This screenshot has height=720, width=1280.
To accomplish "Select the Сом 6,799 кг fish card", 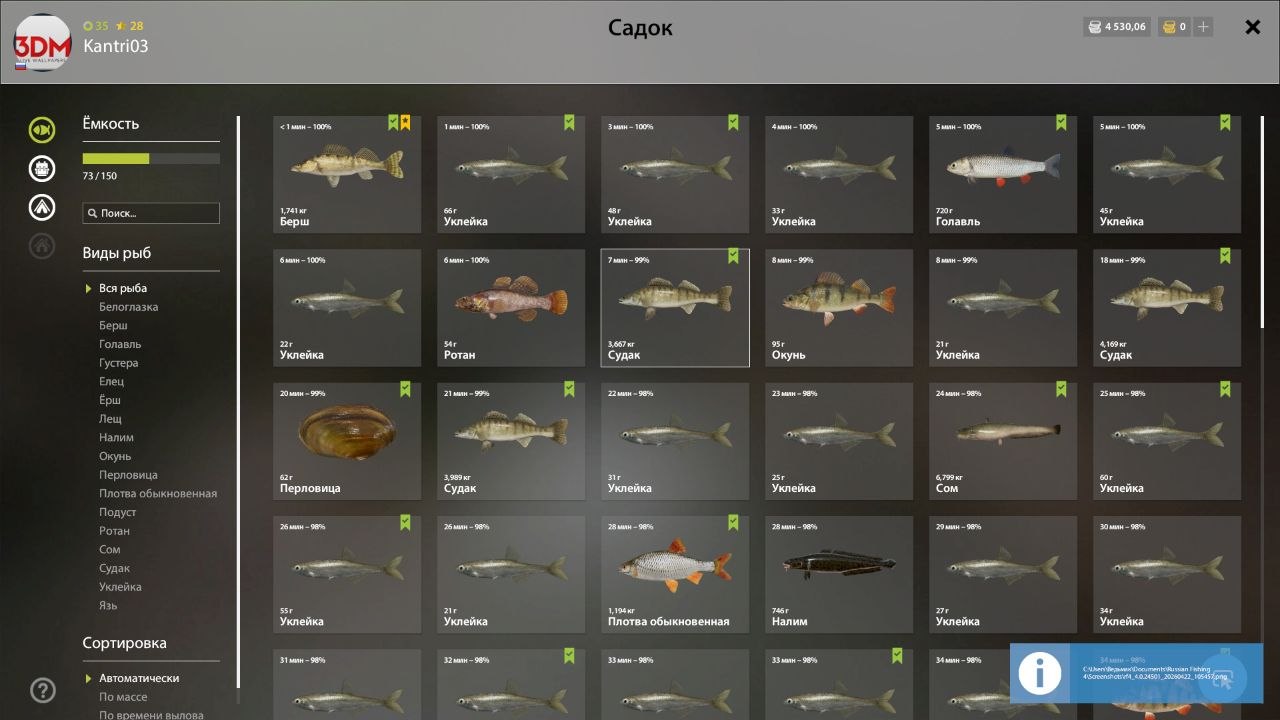I will [x=1003, y=441].
